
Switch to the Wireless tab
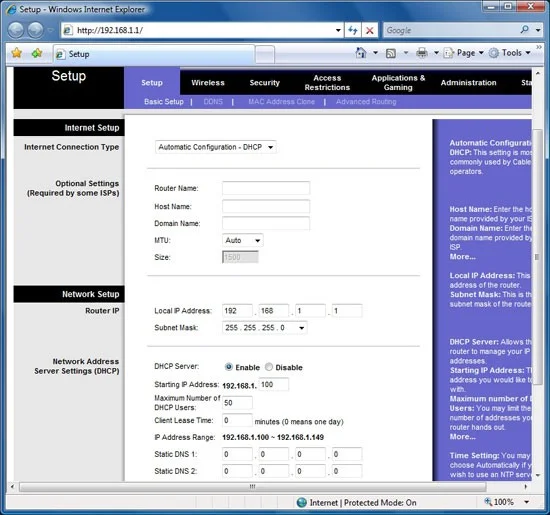[208, 83]
